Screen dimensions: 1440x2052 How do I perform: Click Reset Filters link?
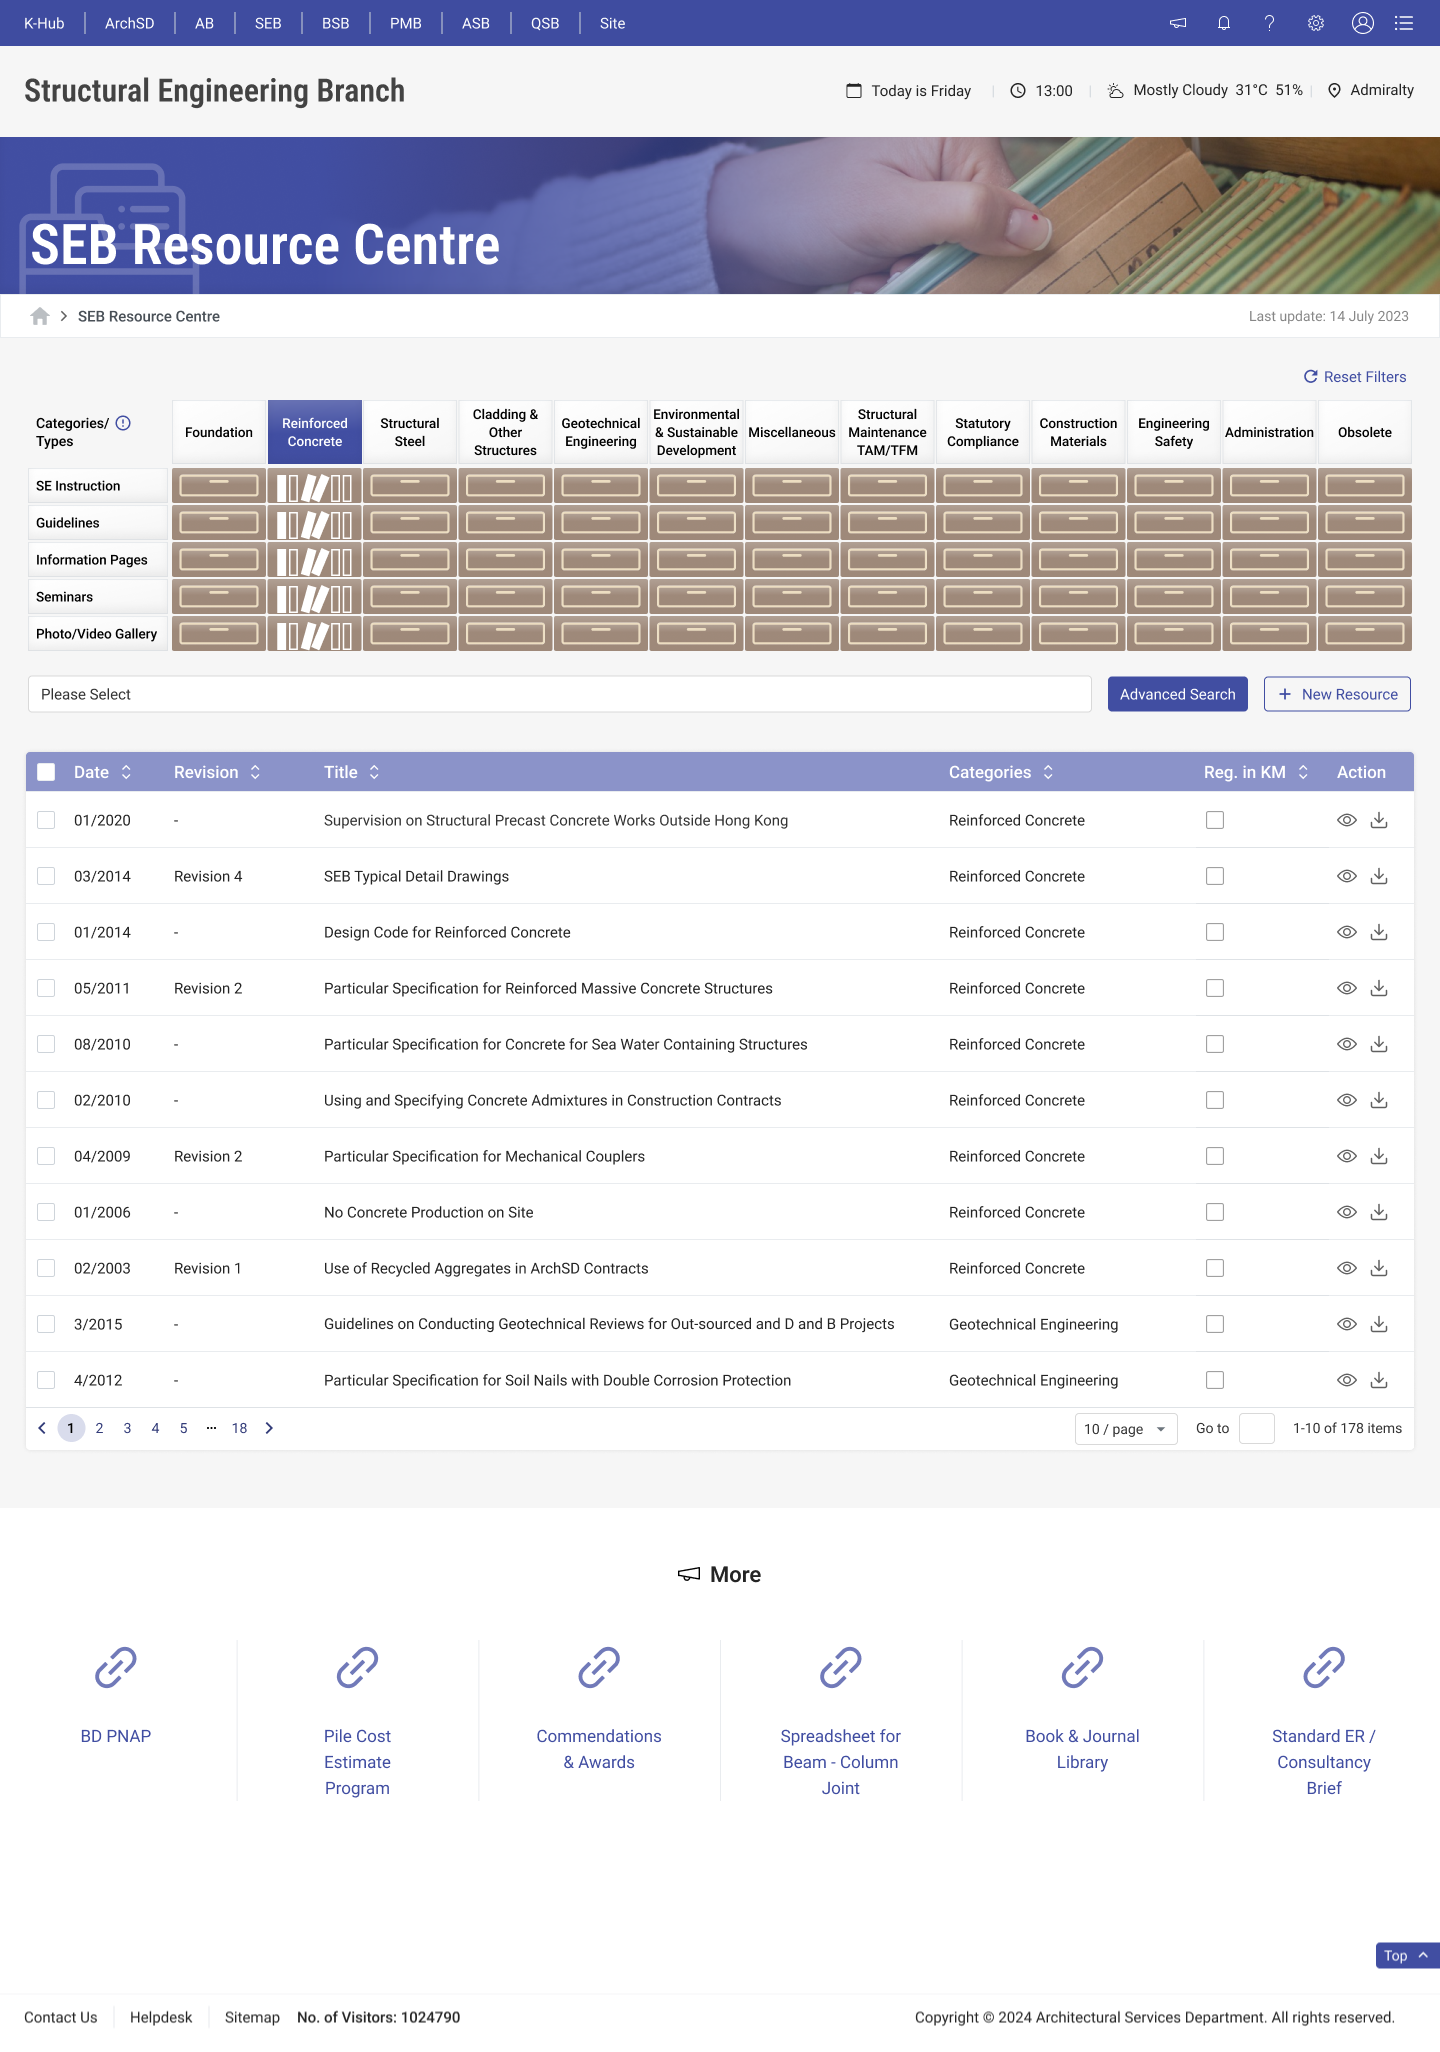point(1355,377)
